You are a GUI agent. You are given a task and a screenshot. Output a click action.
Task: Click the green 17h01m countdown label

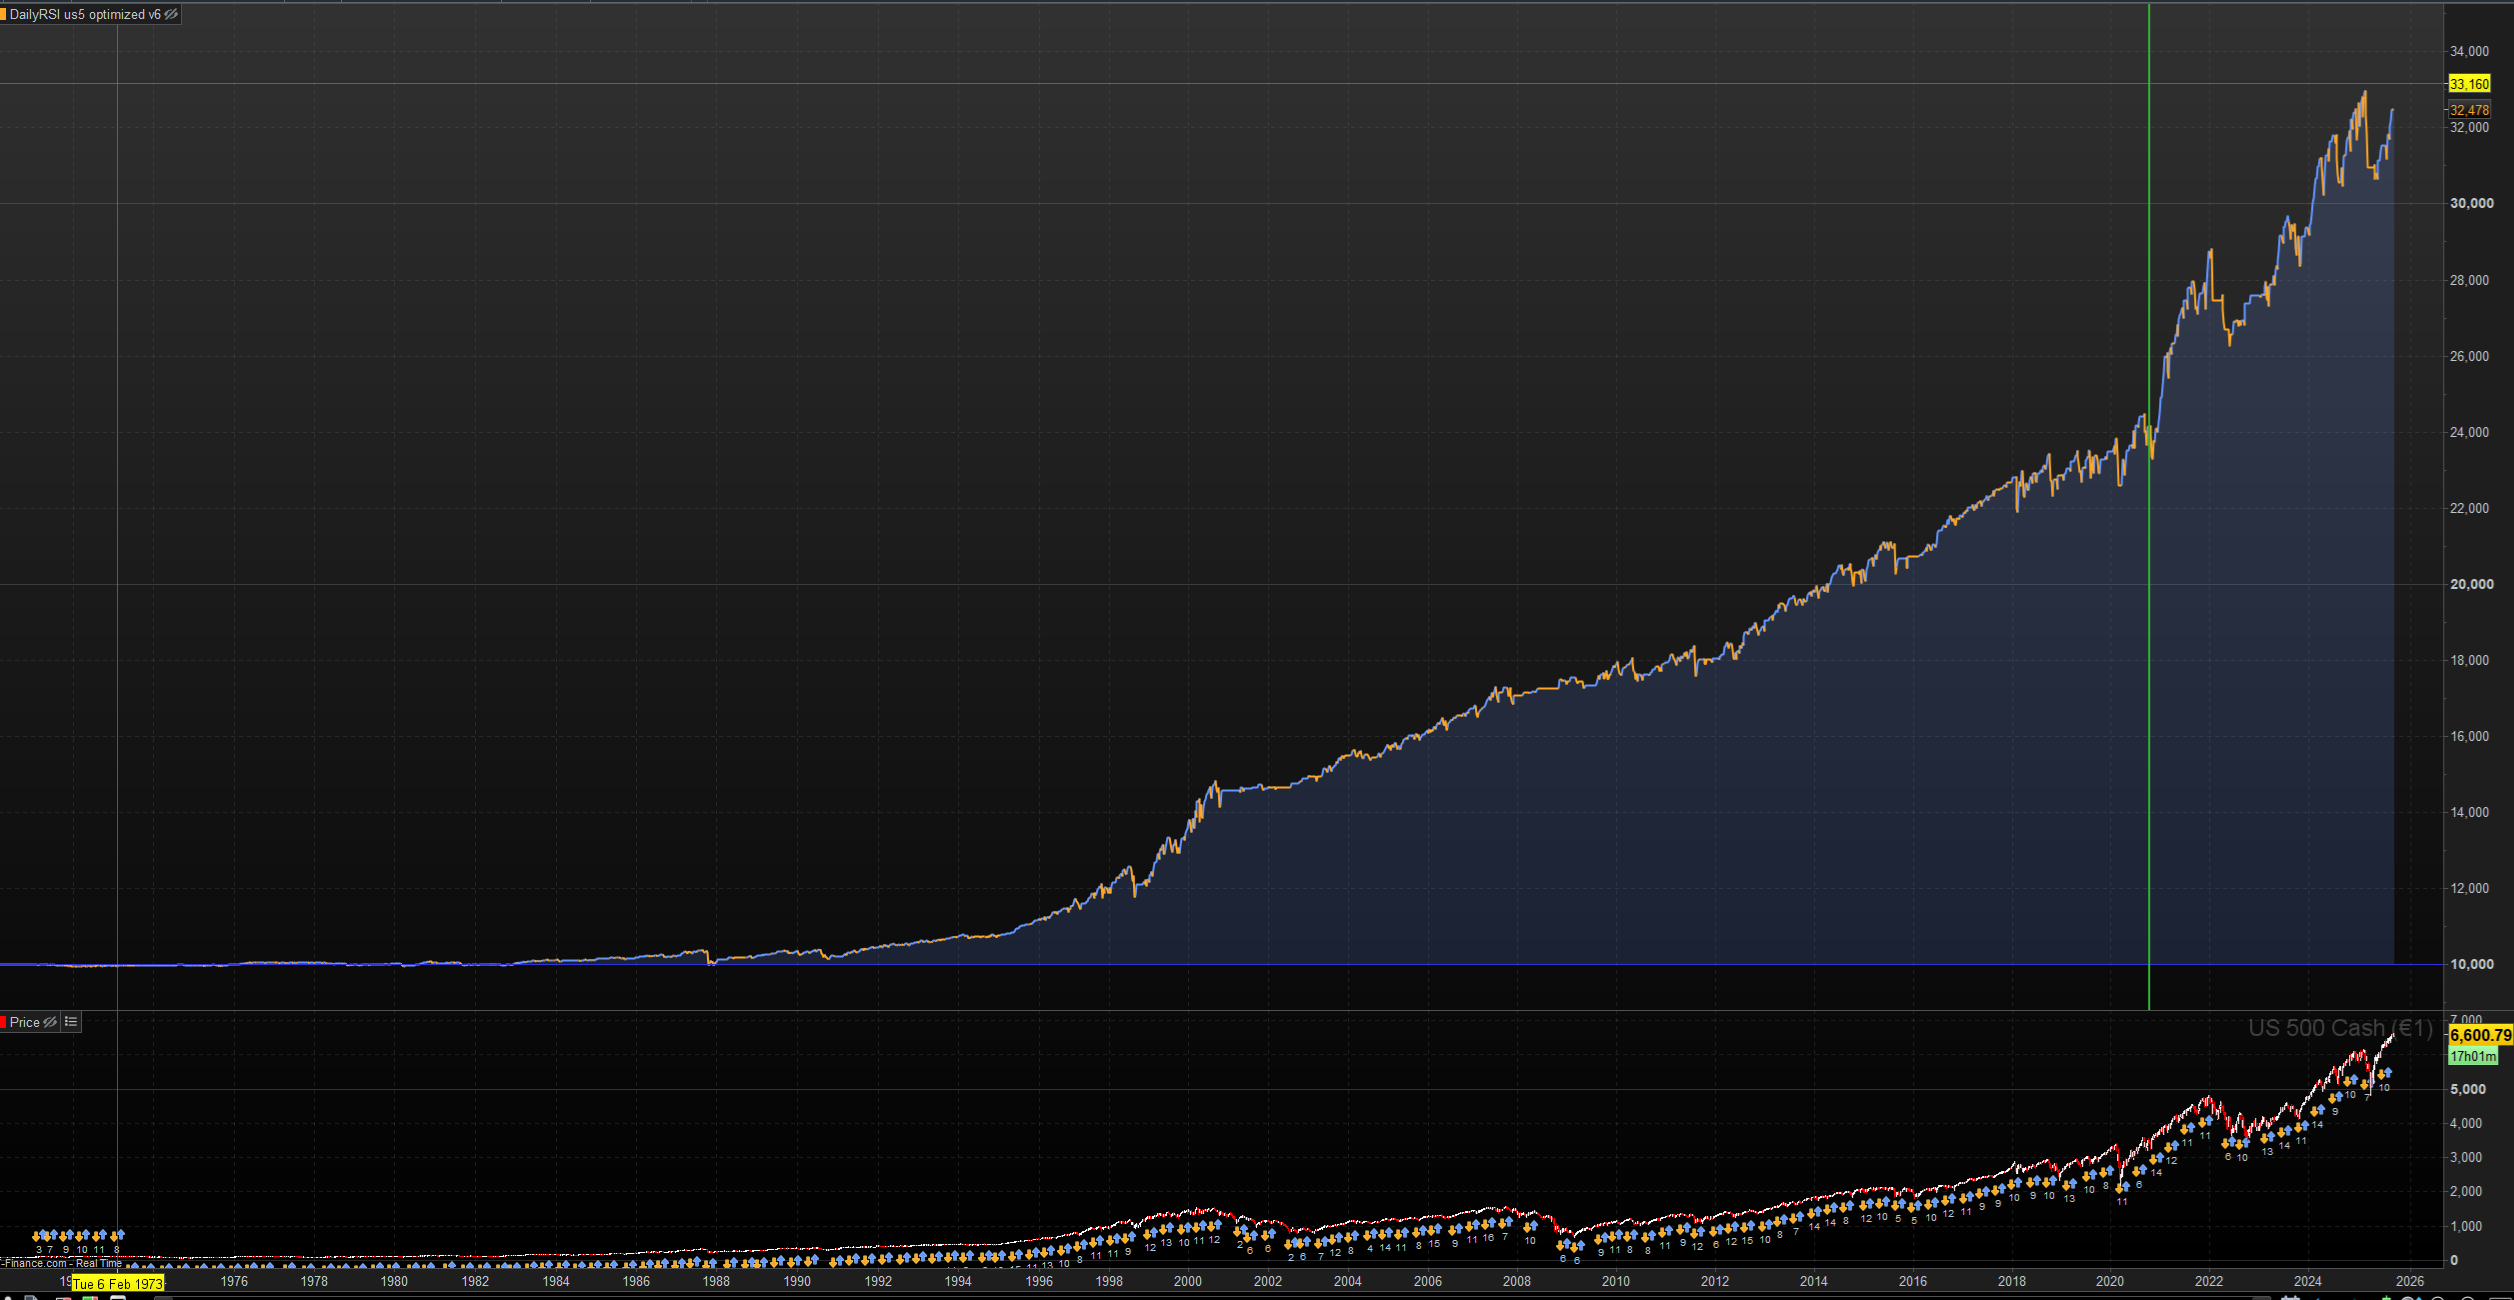tap(2473, 1056)
